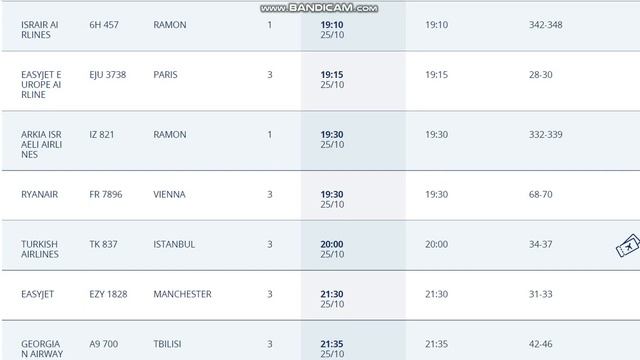Click check-in counters 342-348
The width and height of the screenshot is (640, 360).
pyautogui.click(x=546, y=24)
